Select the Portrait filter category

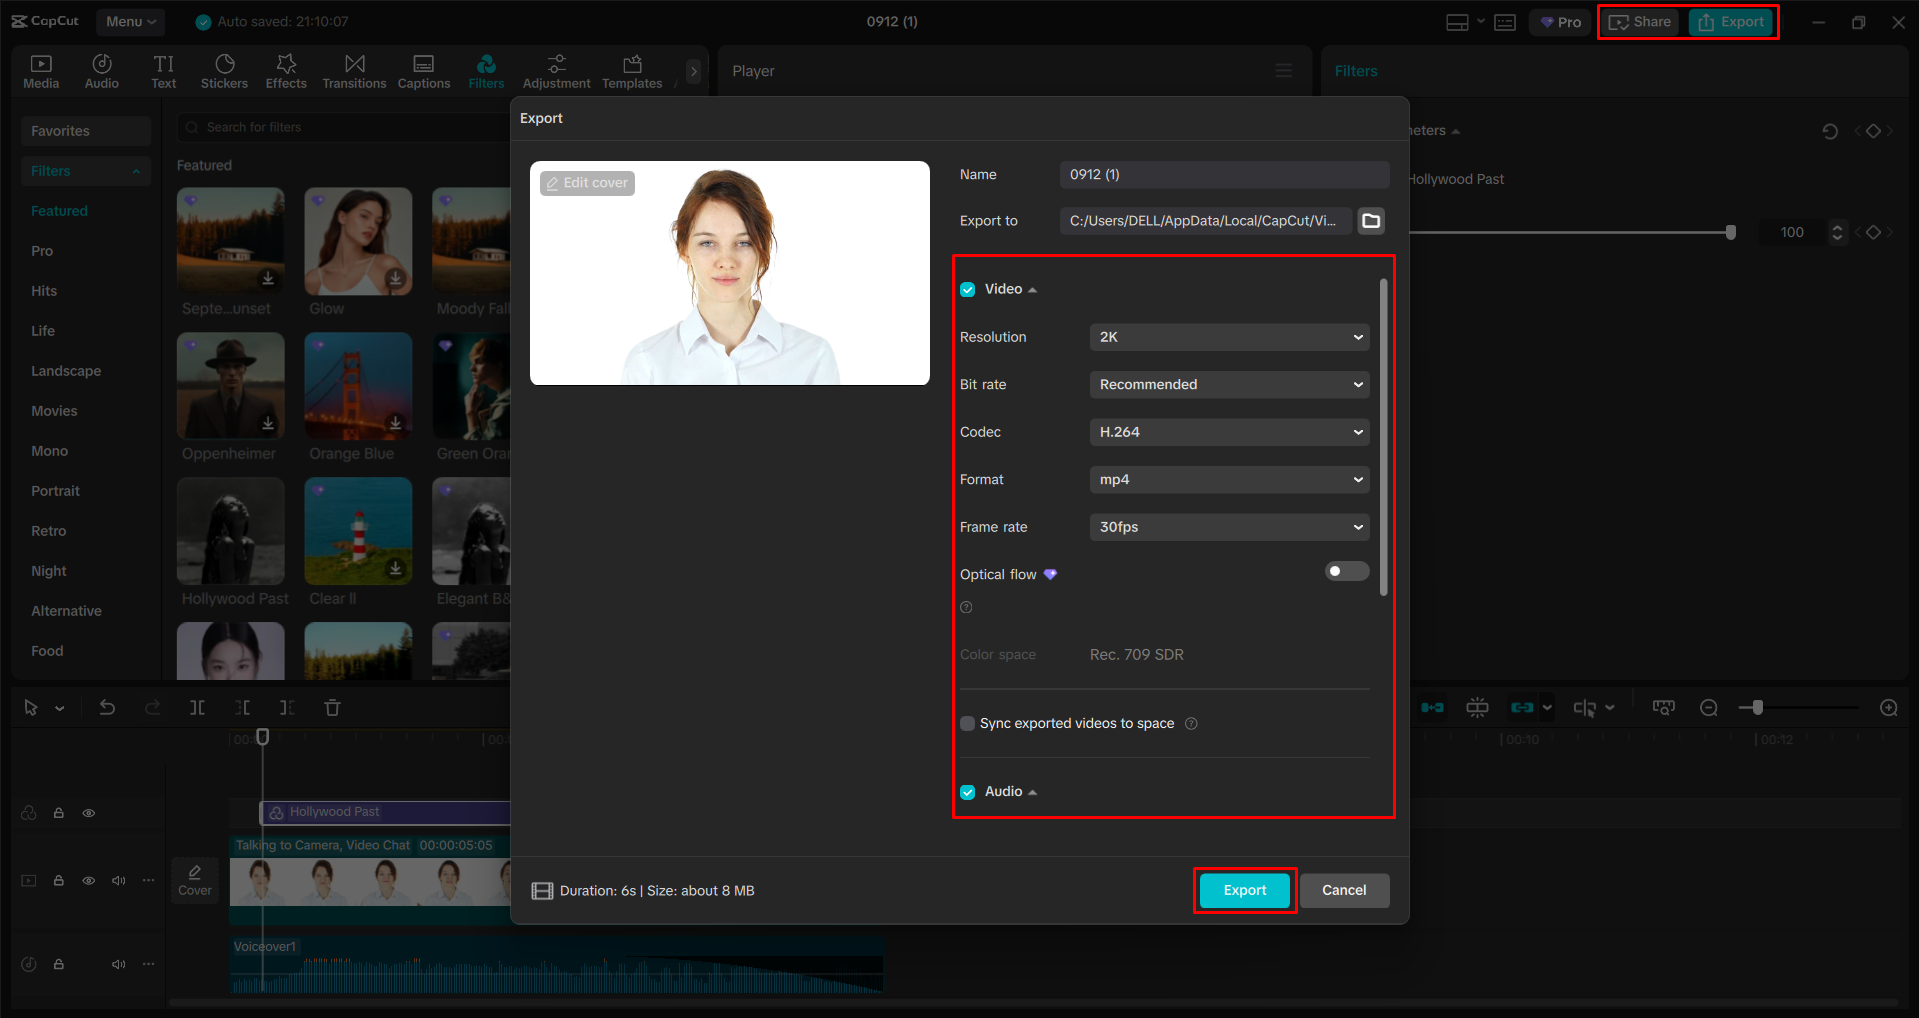[x=55, y=490]
